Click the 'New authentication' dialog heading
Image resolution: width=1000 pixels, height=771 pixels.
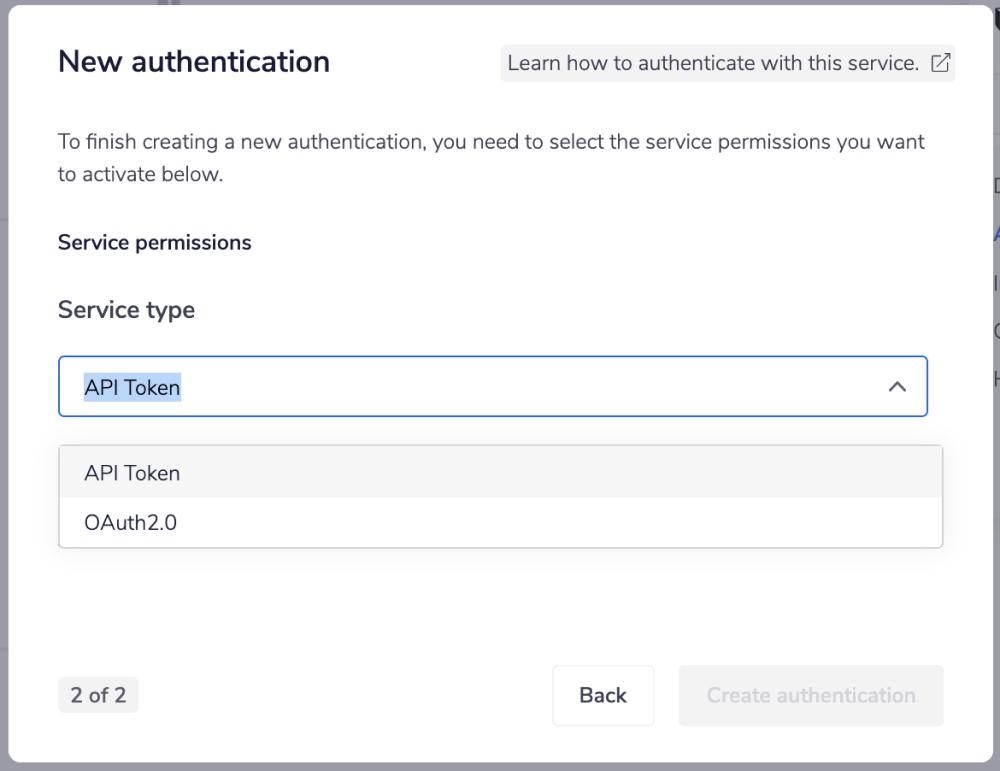coord(194,61)
